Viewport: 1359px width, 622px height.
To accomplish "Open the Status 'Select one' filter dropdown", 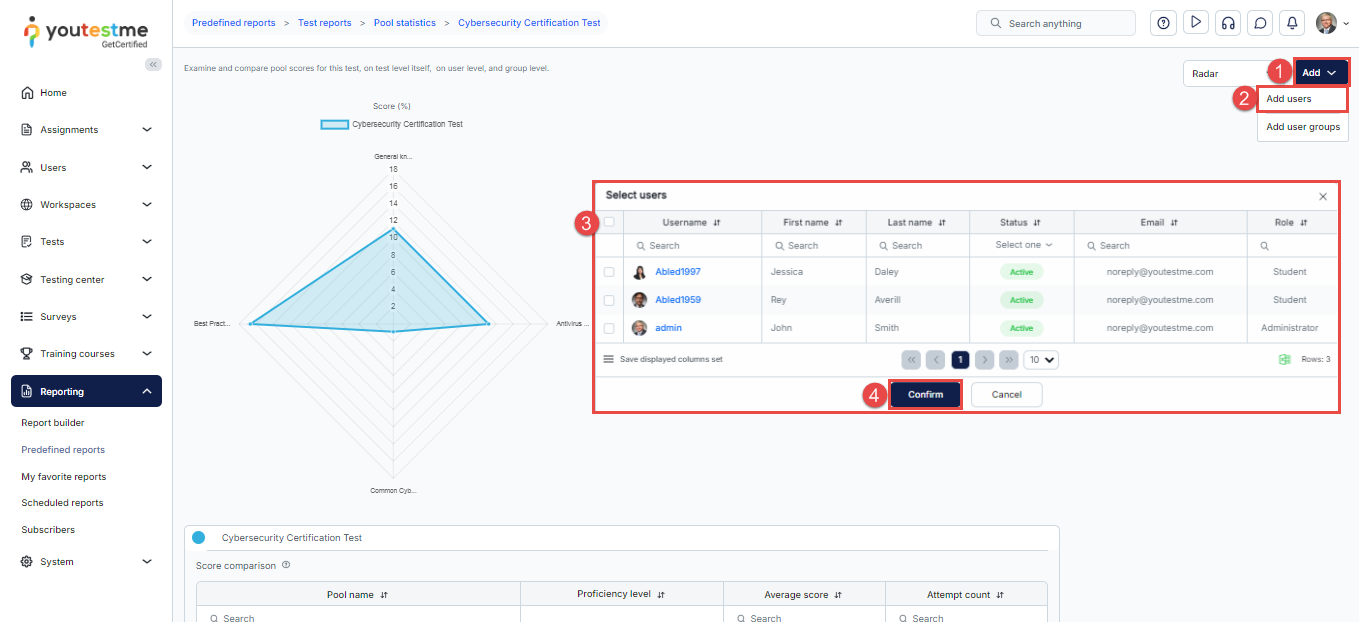I will (x=1023, y=245).
